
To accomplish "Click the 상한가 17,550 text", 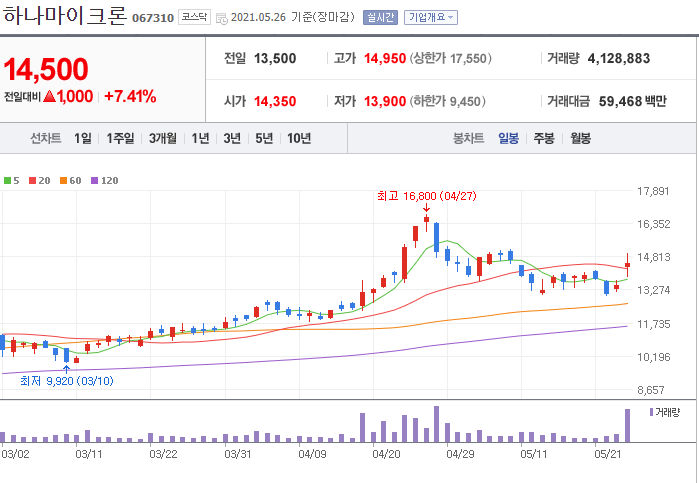I will tap(450, 58).
